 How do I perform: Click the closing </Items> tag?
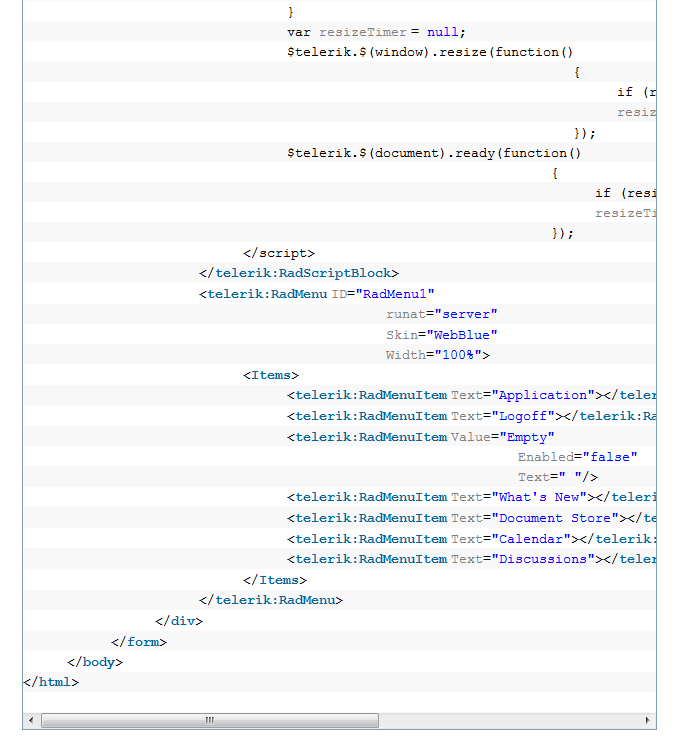pos(275,580)
